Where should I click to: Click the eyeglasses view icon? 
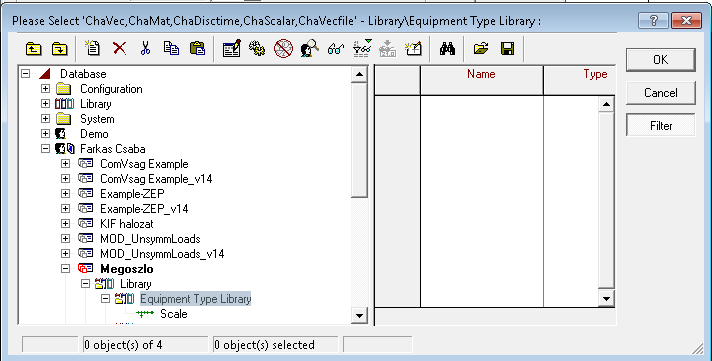[336, 48]
